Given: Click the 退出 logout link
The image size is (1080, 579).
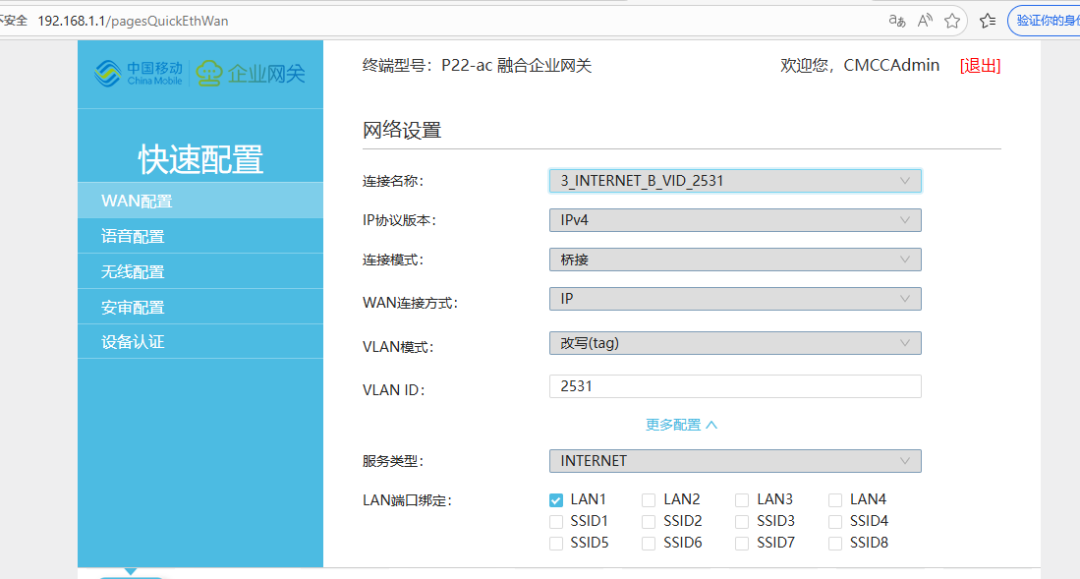Looking at the screenshot, I should pos(980,65).
